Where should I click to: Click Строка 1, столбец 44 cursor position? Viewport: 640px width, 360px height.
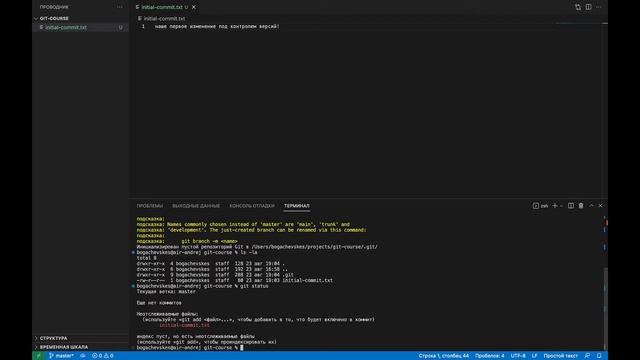443,356
